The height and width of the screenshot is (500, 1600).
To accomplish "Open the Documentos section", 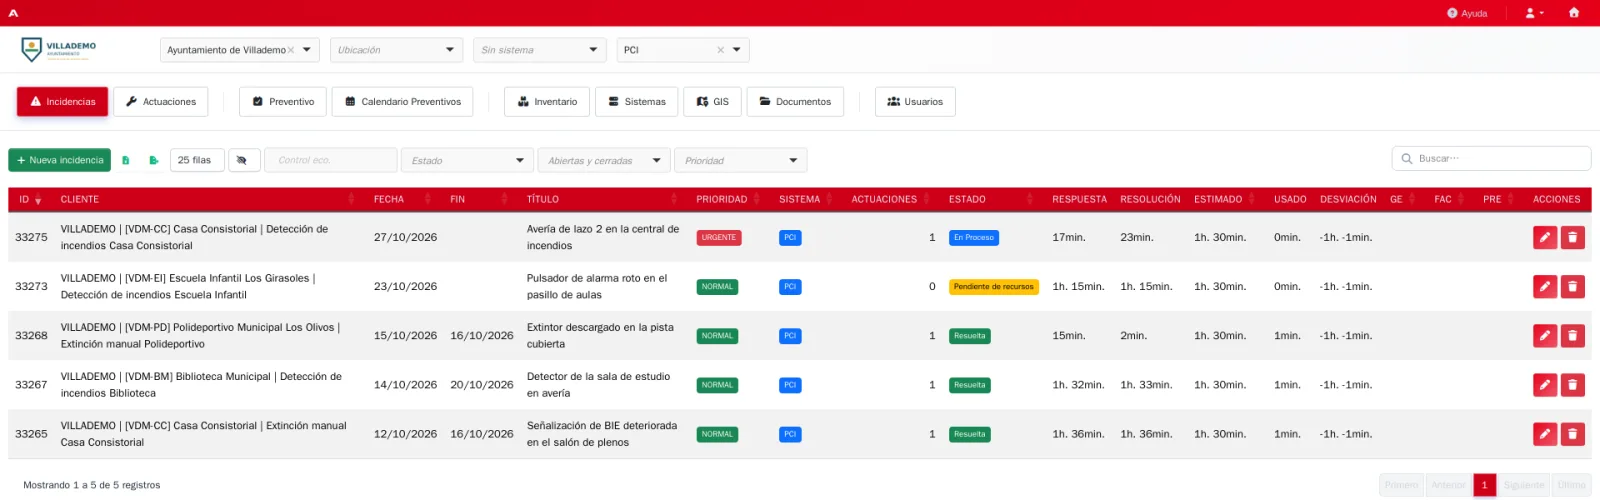I will pyautogui.click(x=795, y=102).
